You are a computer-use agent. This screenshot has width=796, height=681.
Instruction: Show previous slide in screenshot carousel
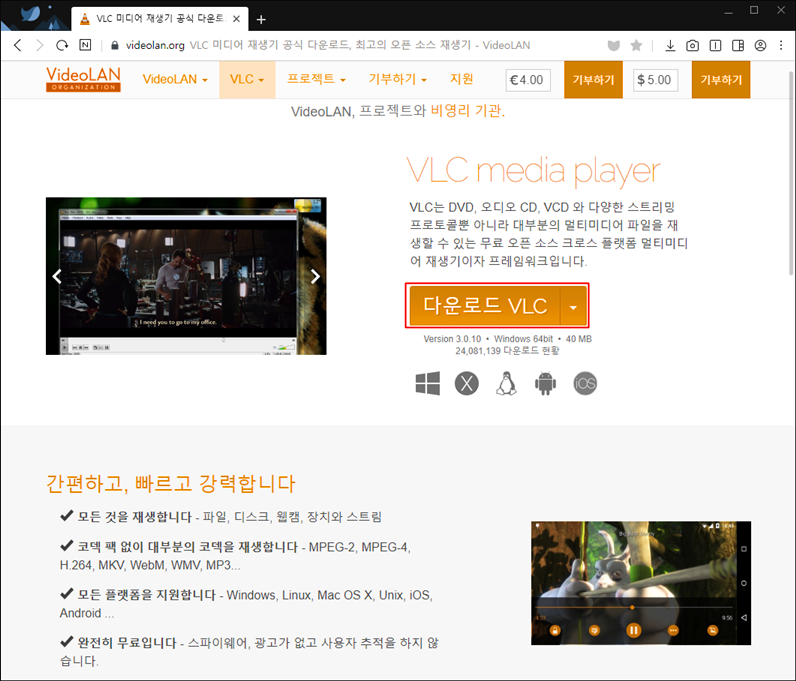57,276
